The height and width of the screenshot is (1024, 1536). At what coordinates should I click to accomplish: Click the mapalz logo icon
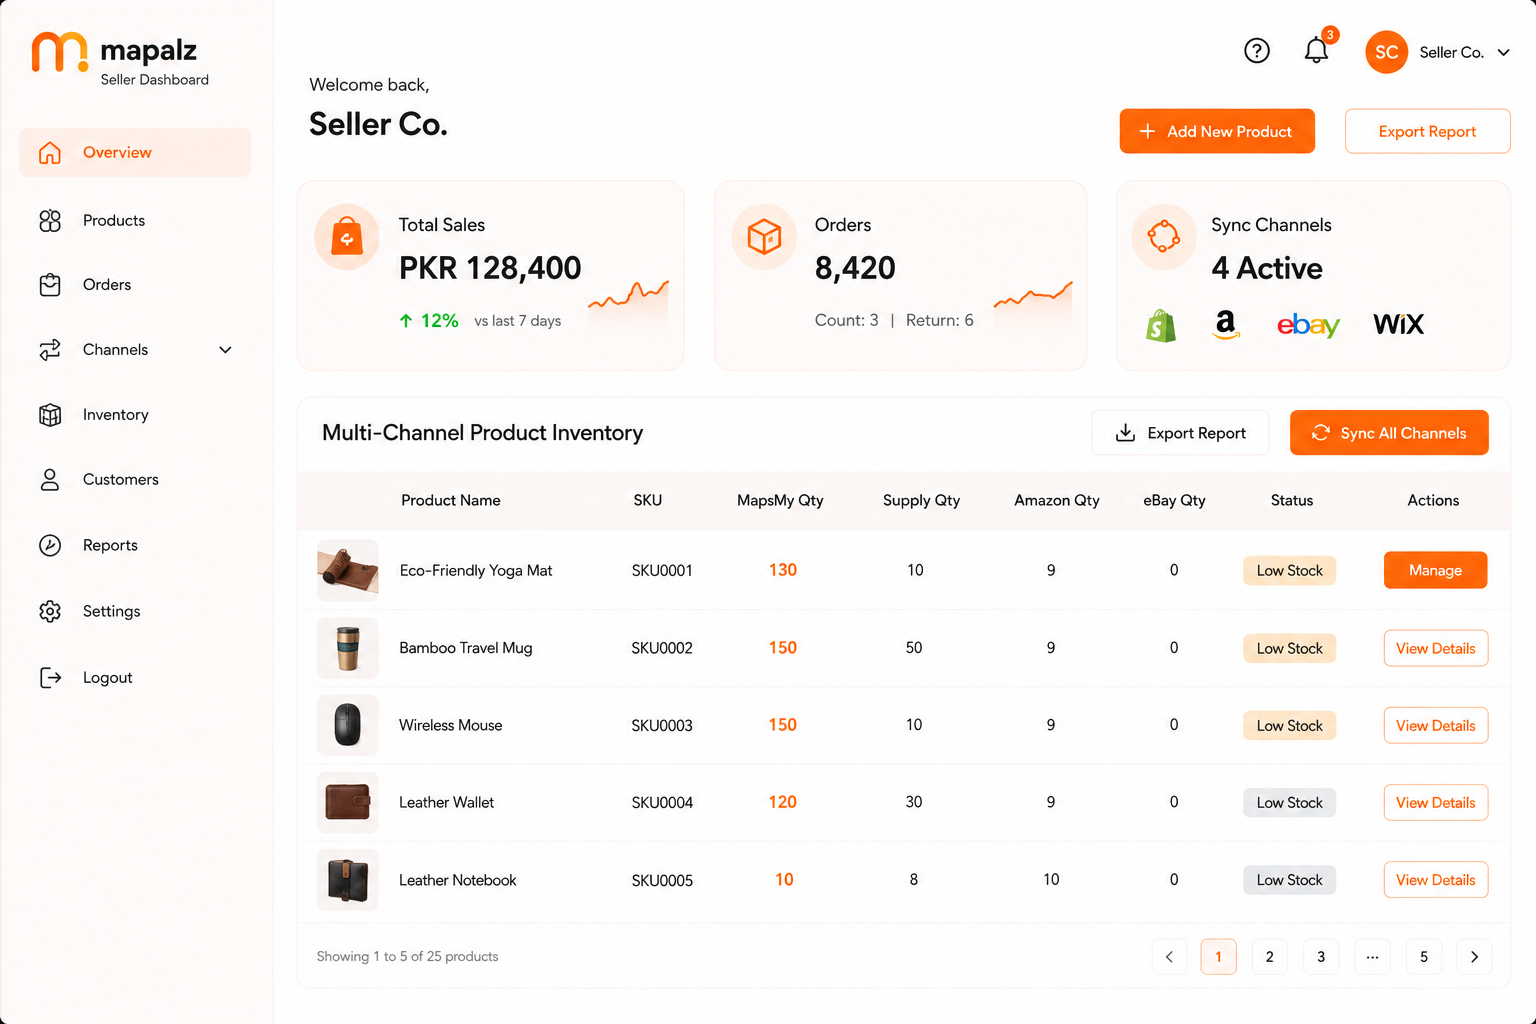pyautogui.click(x=60, y=52)
